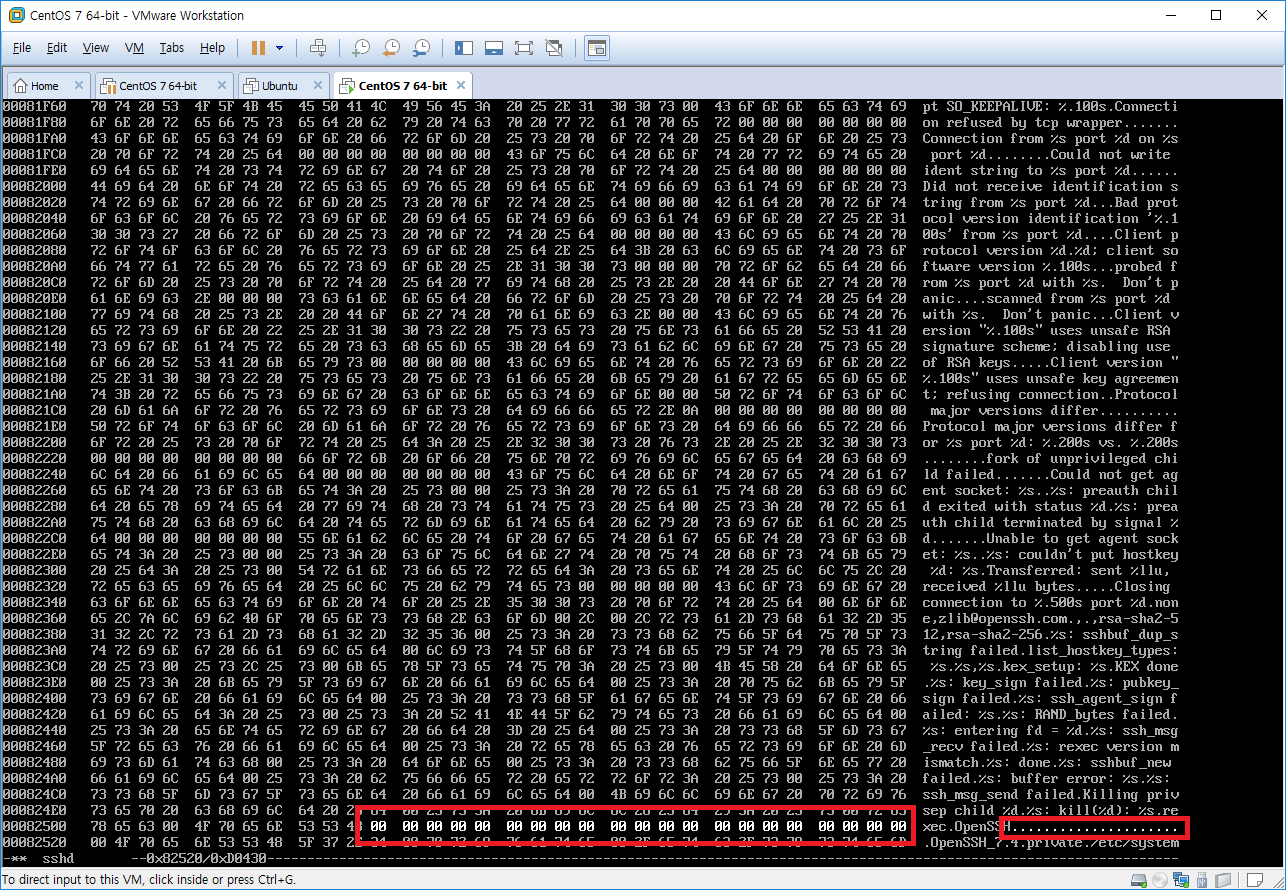Switch to the paused CentOS 7 64-bit tab
Image resolution: width=1286 pixels, height=890 pixels.
[164, 85]
